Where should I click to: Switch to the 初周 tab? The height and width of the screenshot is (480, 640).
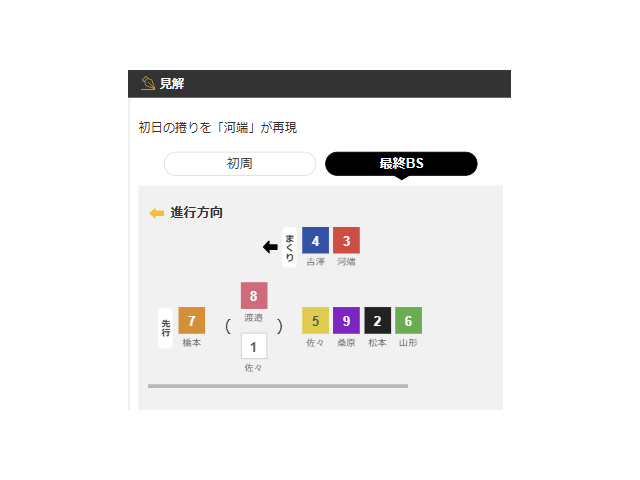pyautogui.click(x=240, y=164)
